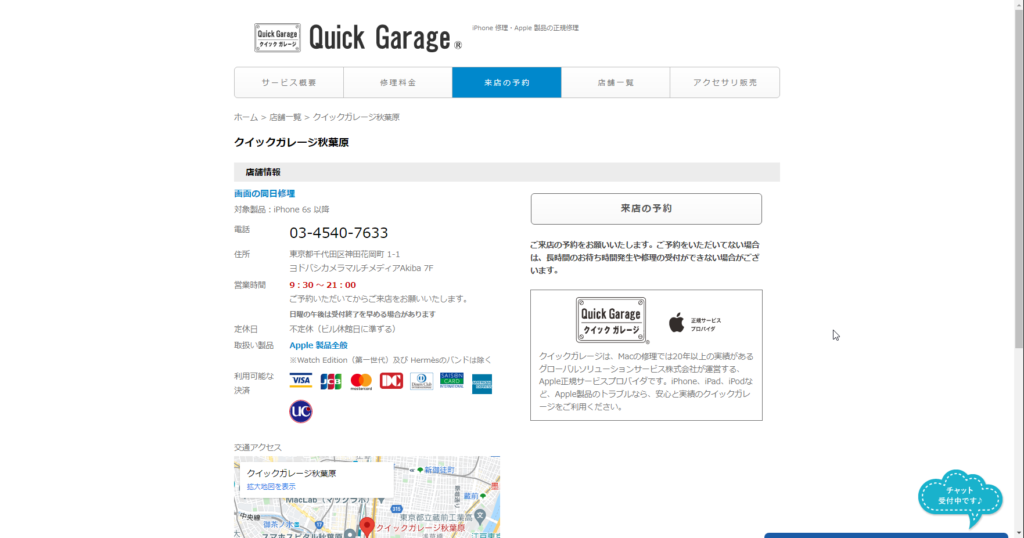Screen dimensions: 1024x538
Task: Open the サービス概要 tab
Action: [x=289, y=82]
